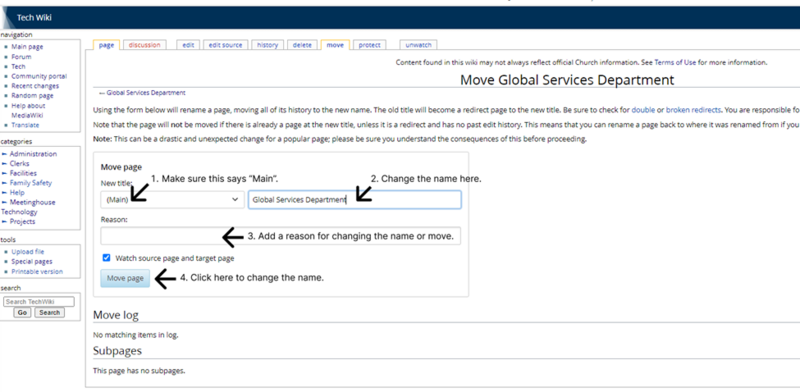The height and width of the screenshot is (392, 800).
Task: Click the new title text field
Action: click(x=355, y=200)
